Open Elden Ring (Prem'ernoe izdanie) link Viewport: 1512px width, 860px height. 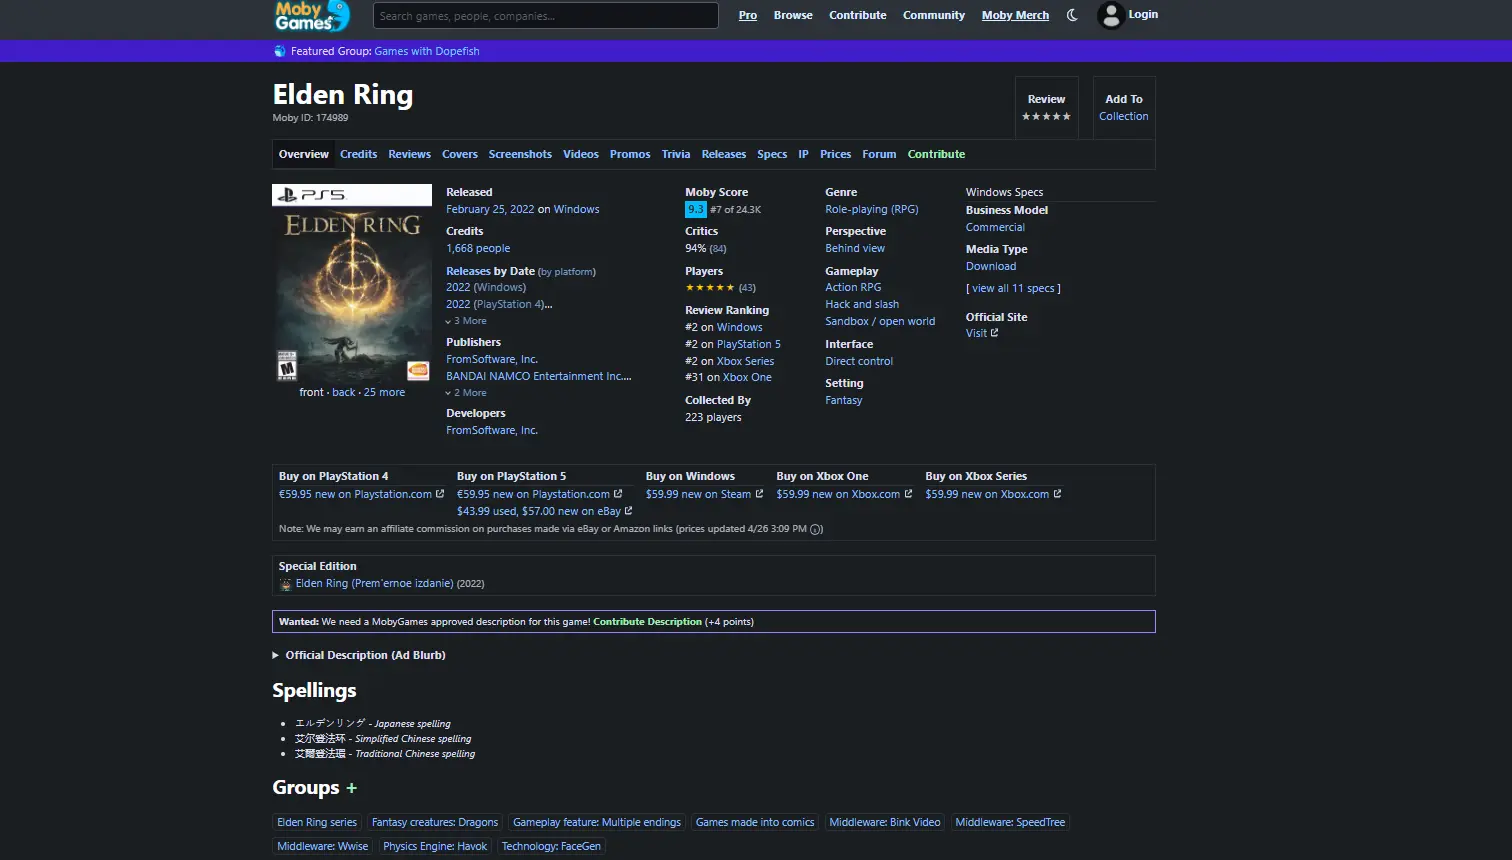point(375,583)
